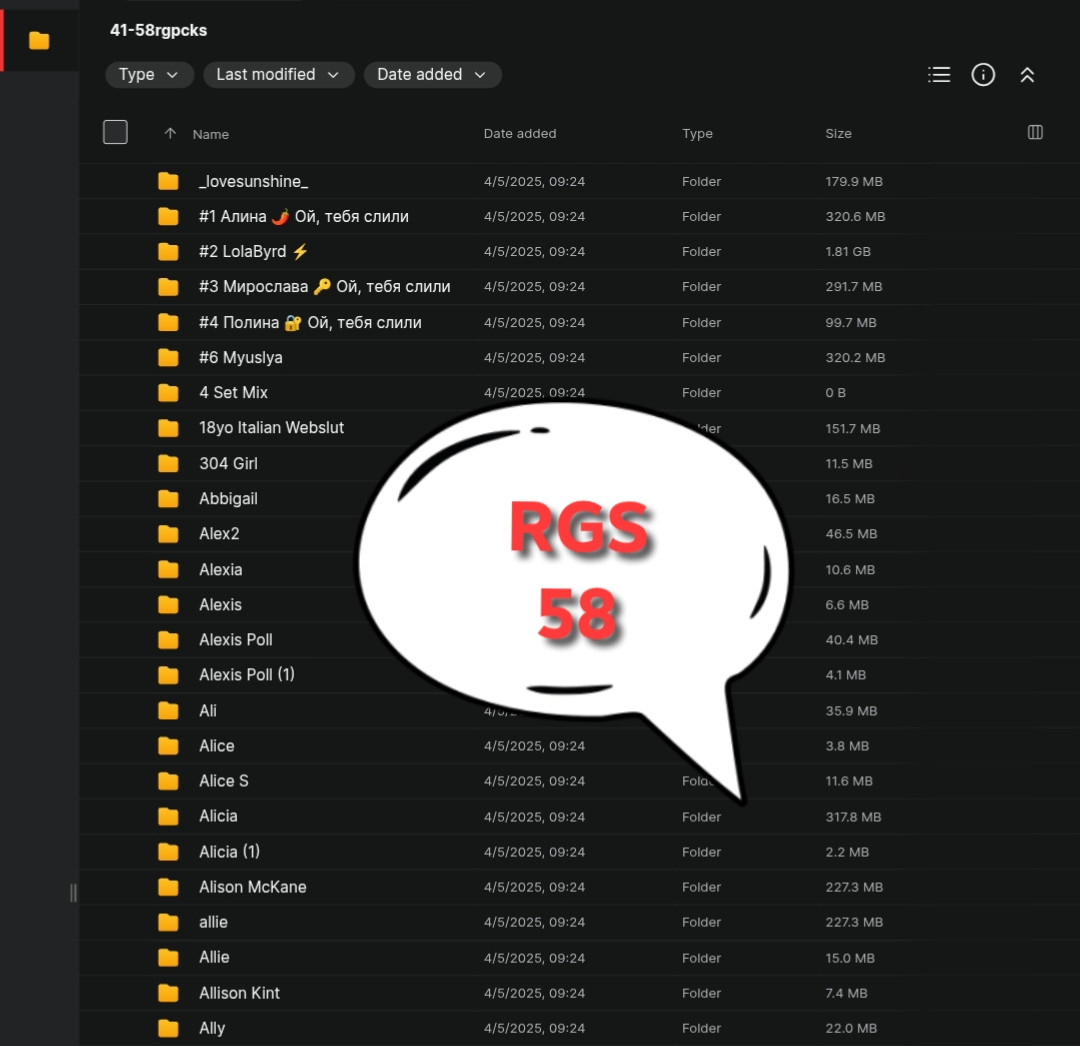Expand the Date added filter dropdown
Screen dimensions: 1080x1046
click(432, 75)
